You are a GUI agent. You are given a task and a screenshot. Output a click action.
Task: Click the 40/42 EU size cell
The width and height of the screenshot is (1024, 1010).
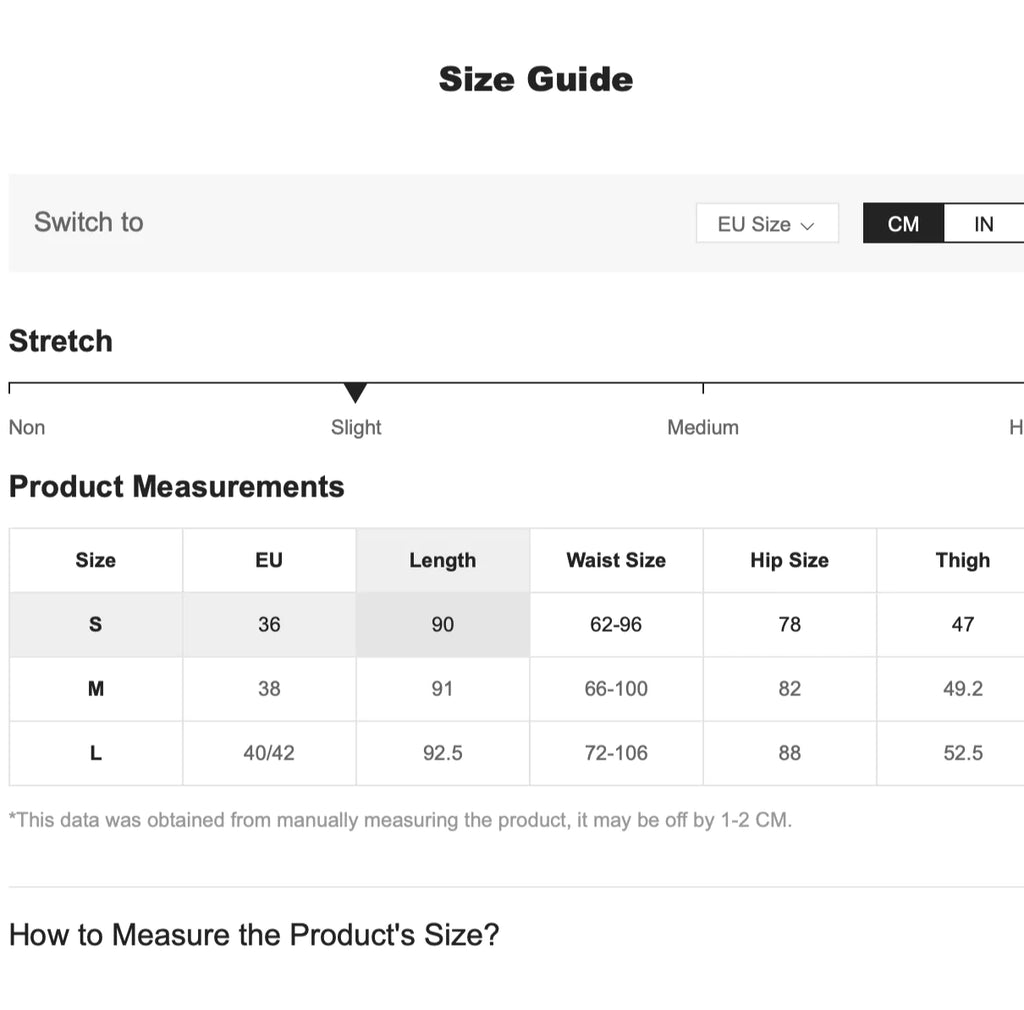269,753
